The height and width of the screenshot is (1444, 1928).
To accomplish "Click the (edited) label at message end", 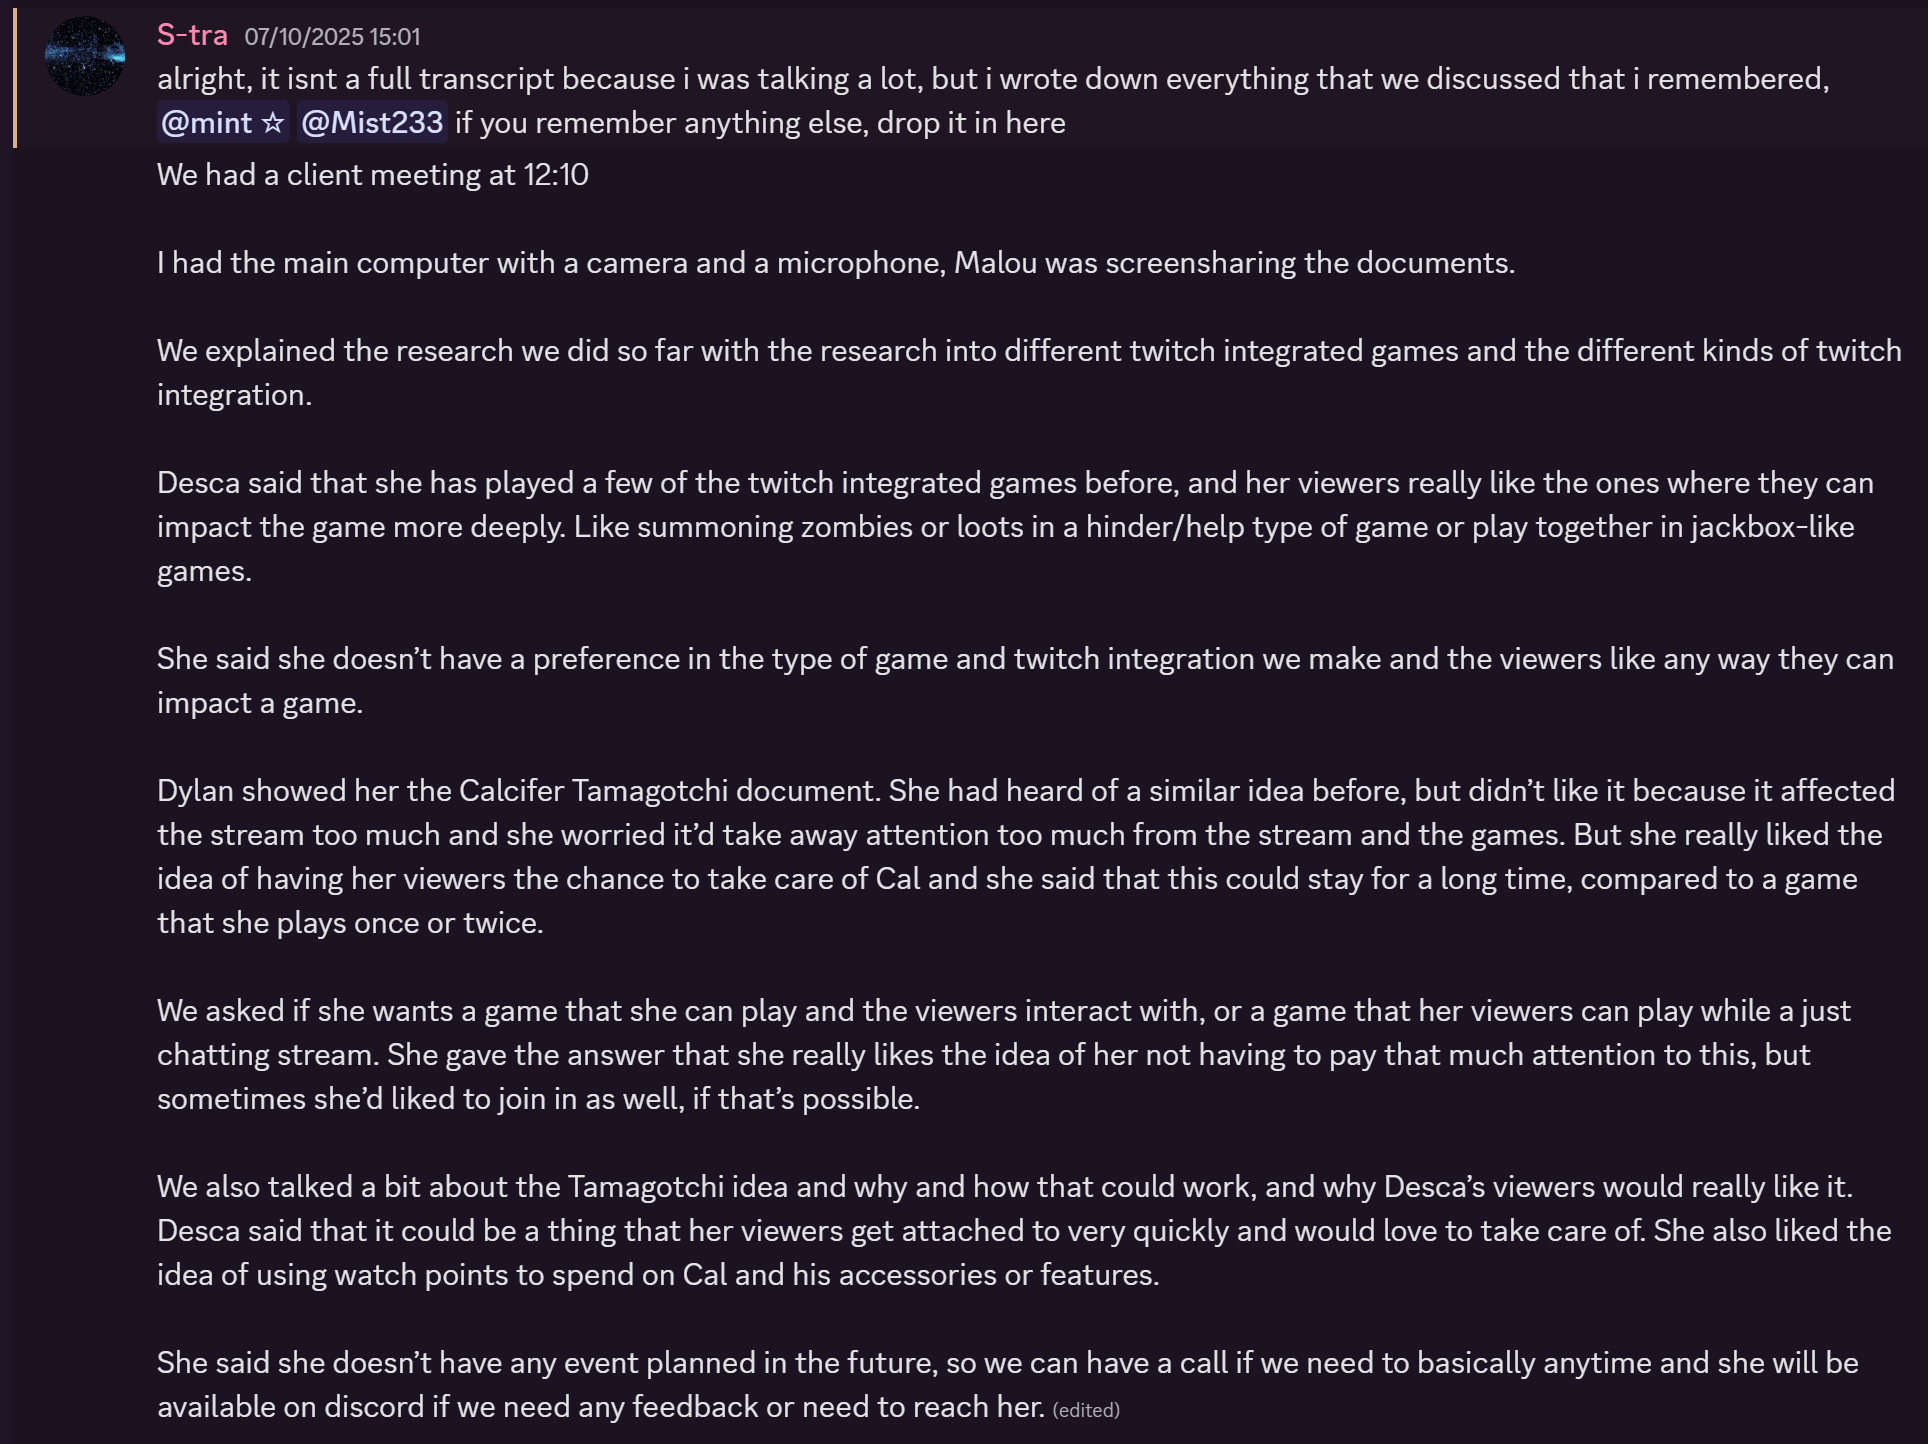I will pyautogui.click(x=1086, y=1410).
